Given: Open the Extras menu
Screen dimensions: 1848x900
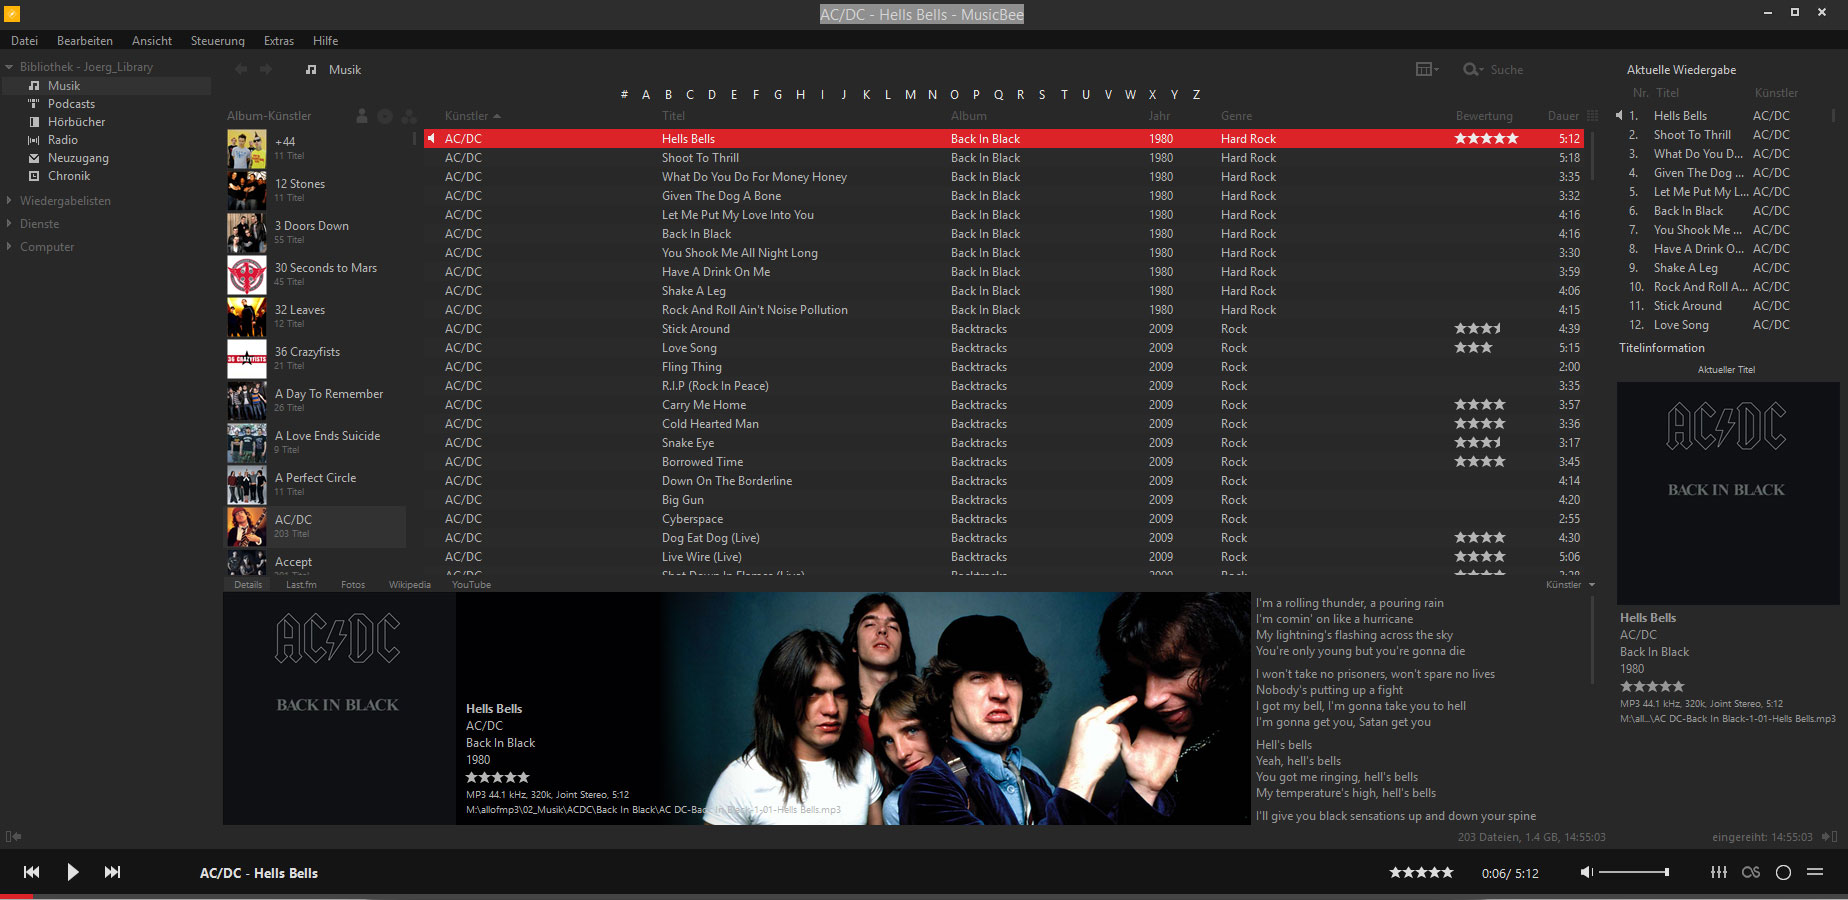Looking at the screenshot, I should pos(279,41).
